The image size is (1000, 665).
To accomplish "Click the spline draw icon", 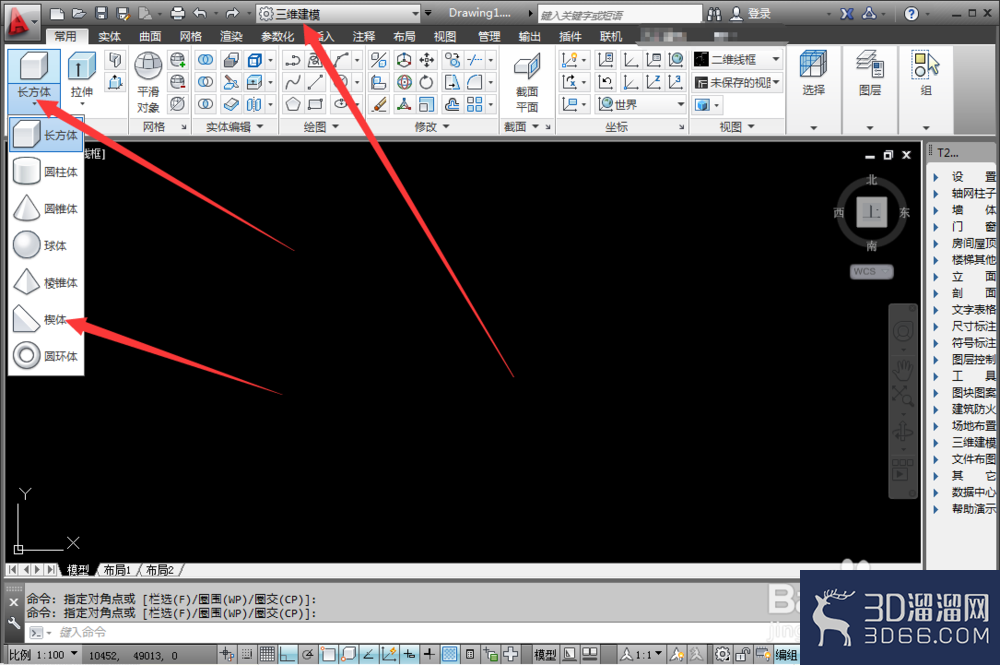I will [x=293, y=82].
